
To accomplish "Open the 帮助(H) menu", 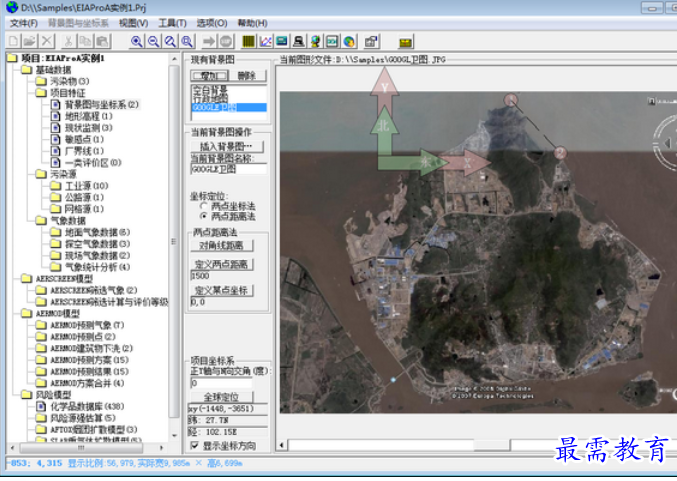I will (253, 23).
